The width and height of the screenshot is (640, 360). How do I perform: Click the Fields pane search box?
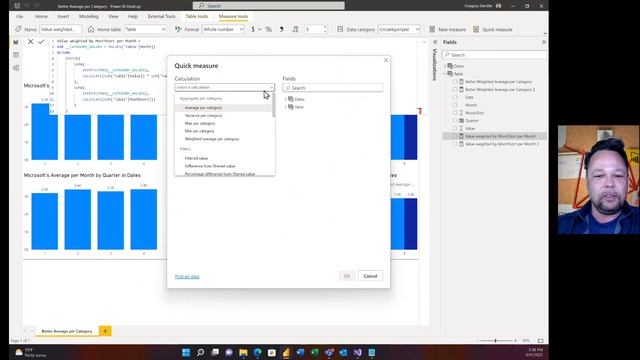pos(495,55)
